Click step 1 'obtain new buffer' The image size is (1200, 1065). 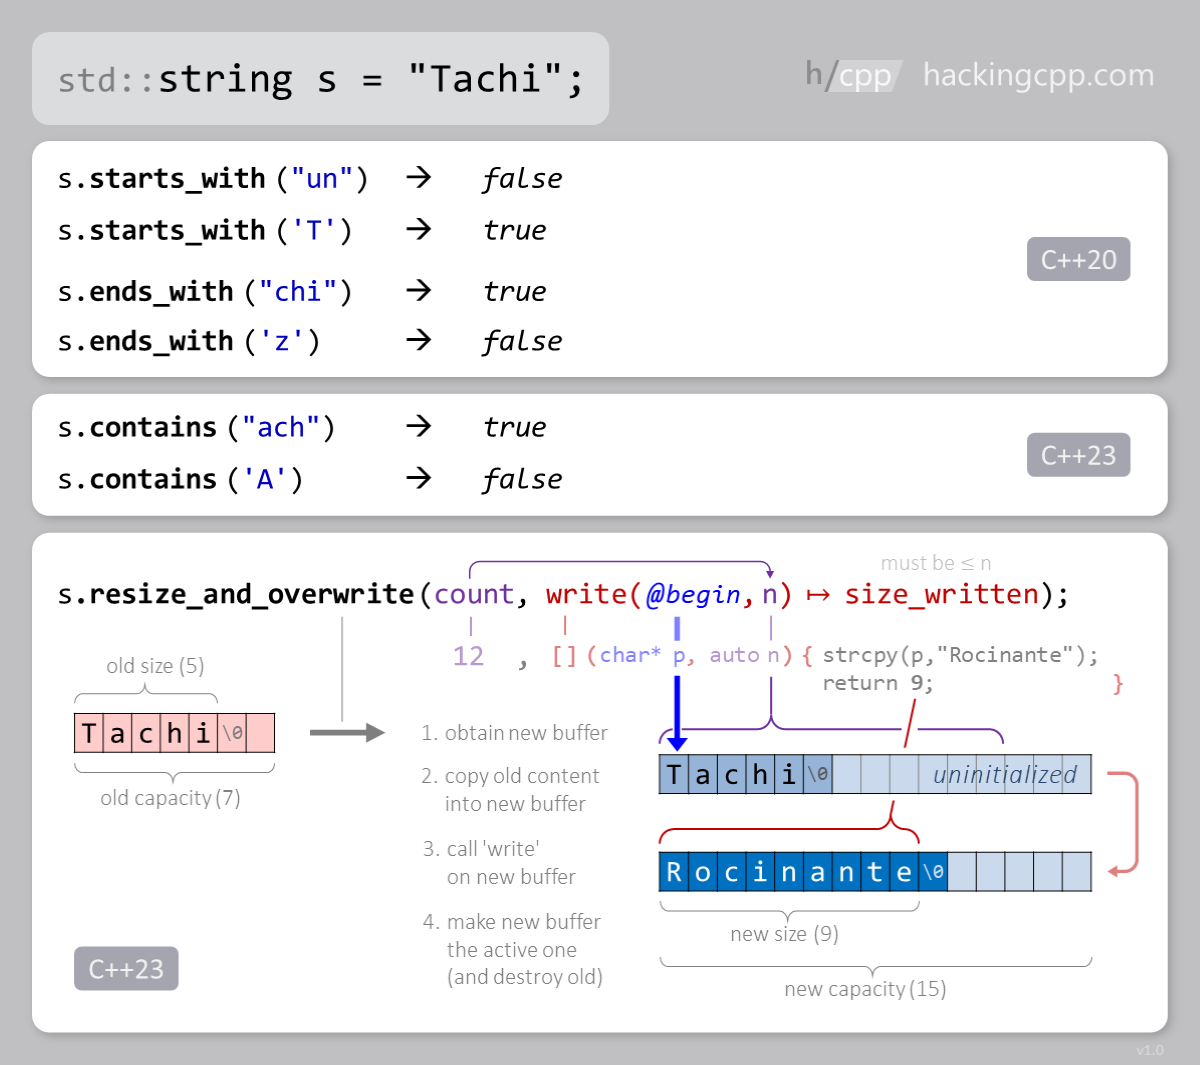[514, 733]
